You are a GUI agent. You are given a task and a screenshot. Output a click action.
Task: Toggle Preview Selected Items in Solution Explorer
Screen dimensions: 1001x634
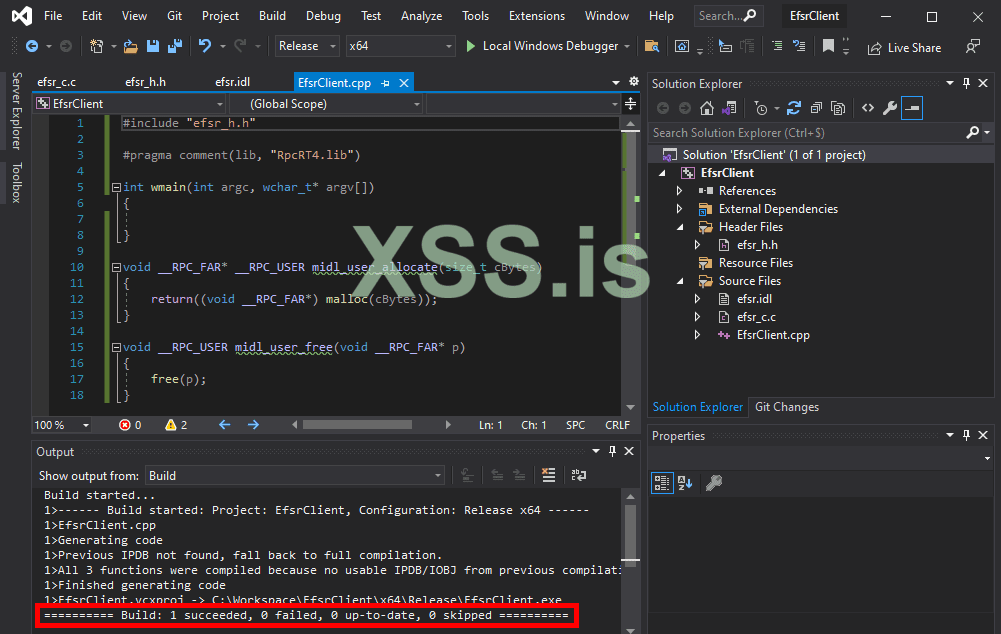pos(911,108)
